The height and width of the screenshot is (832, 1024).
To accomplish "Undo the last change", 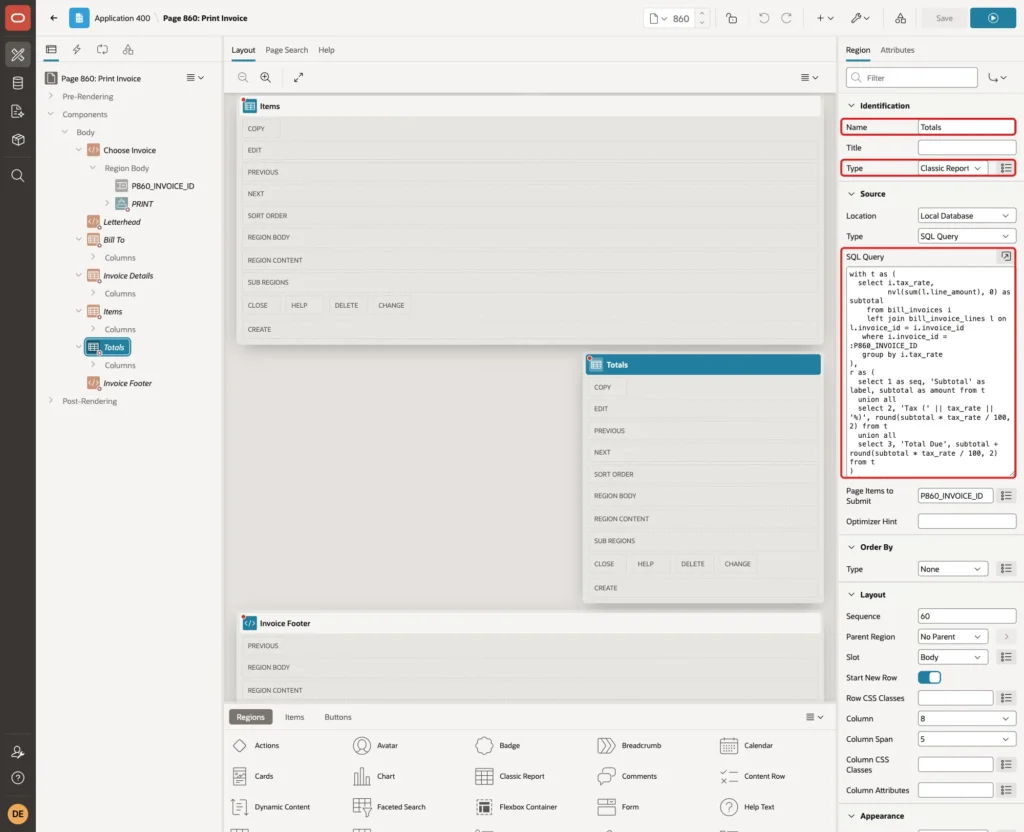I will [763, 18].
